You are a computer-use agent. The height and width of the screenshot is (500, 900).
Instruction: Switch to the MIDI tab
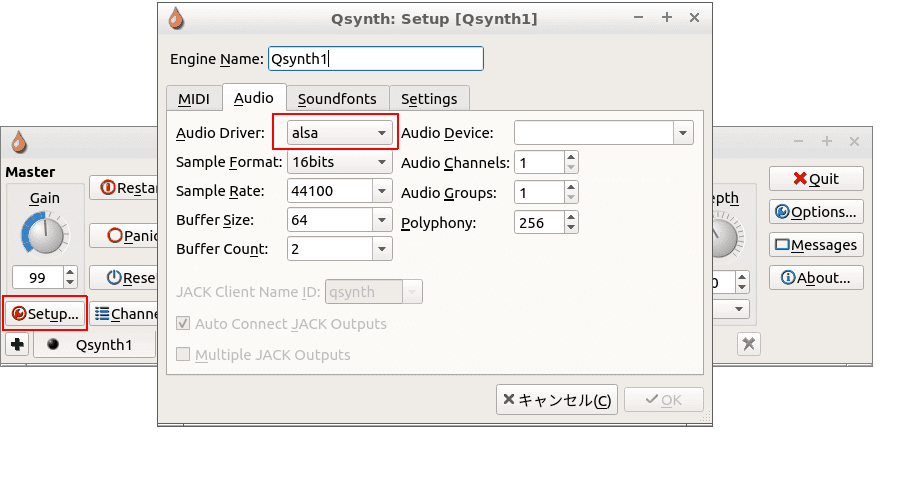coord(193,98)
